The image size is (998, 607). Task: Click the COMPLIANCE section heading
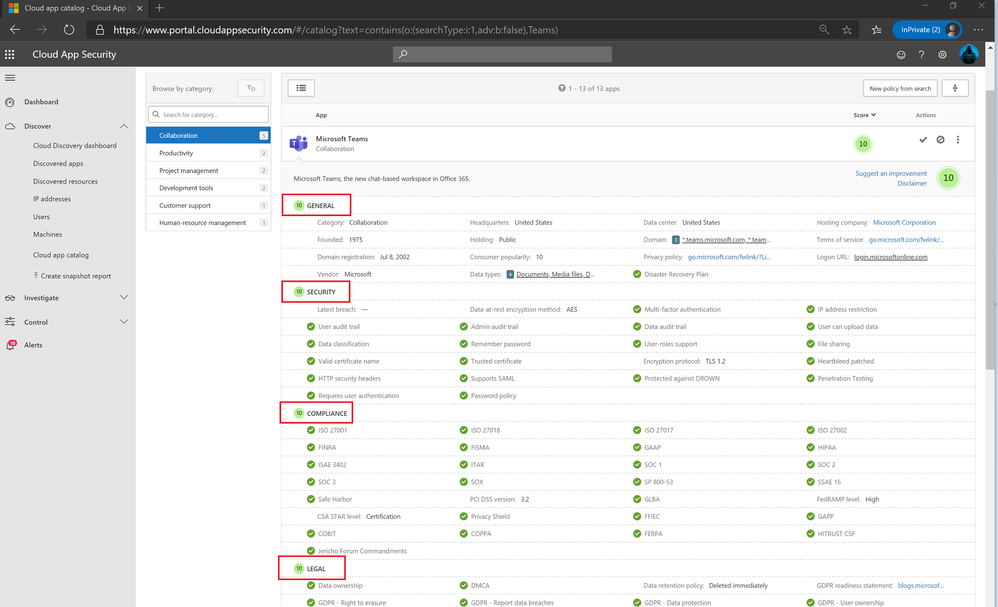pyautogui.click(x=327, y=414)
